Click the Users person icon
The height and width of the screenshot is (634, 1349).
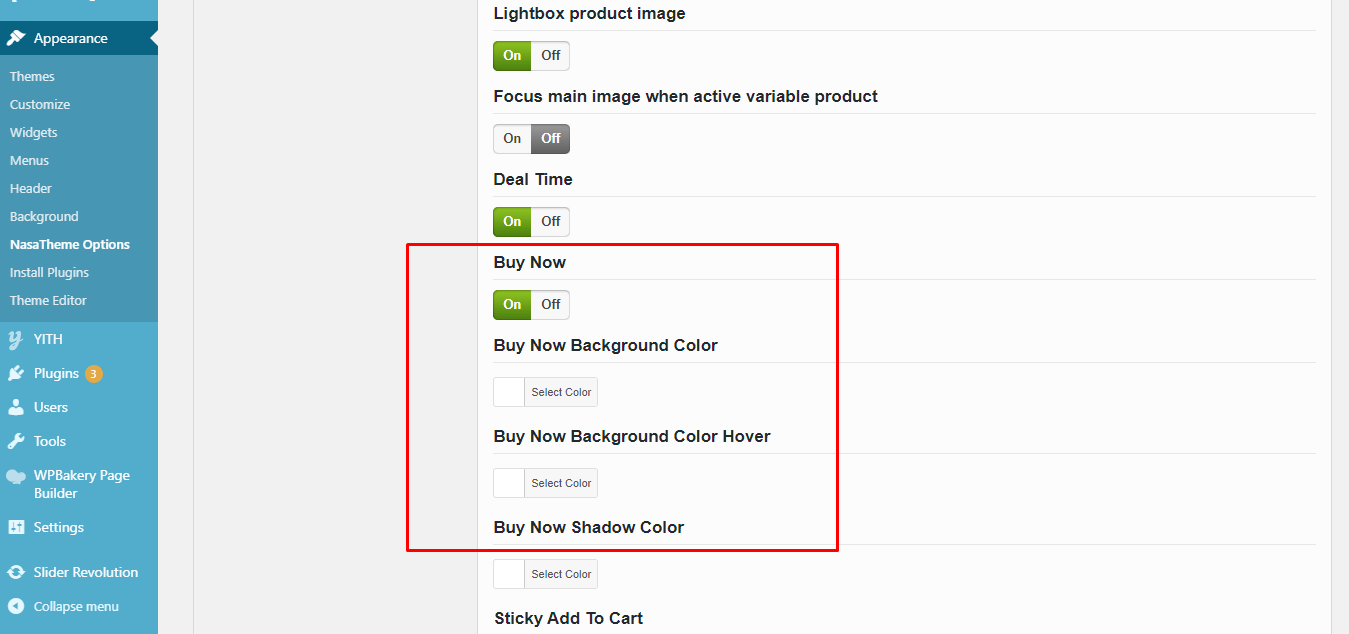pos(16,407)
